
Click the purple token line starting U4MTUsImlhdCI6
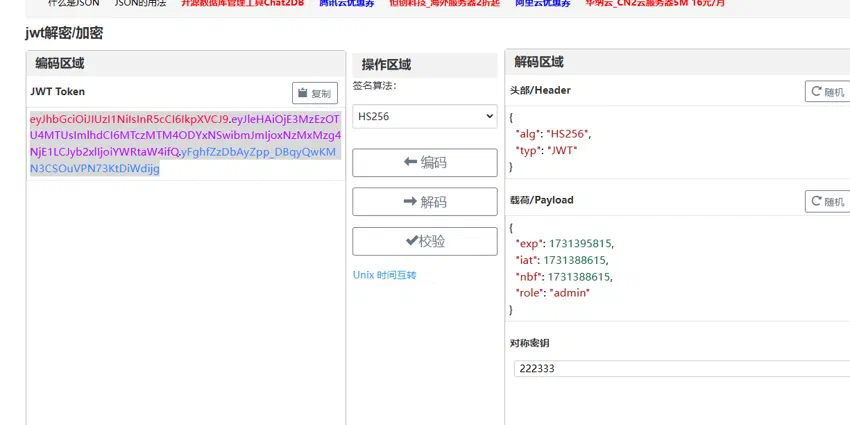[x=185, y=136]
